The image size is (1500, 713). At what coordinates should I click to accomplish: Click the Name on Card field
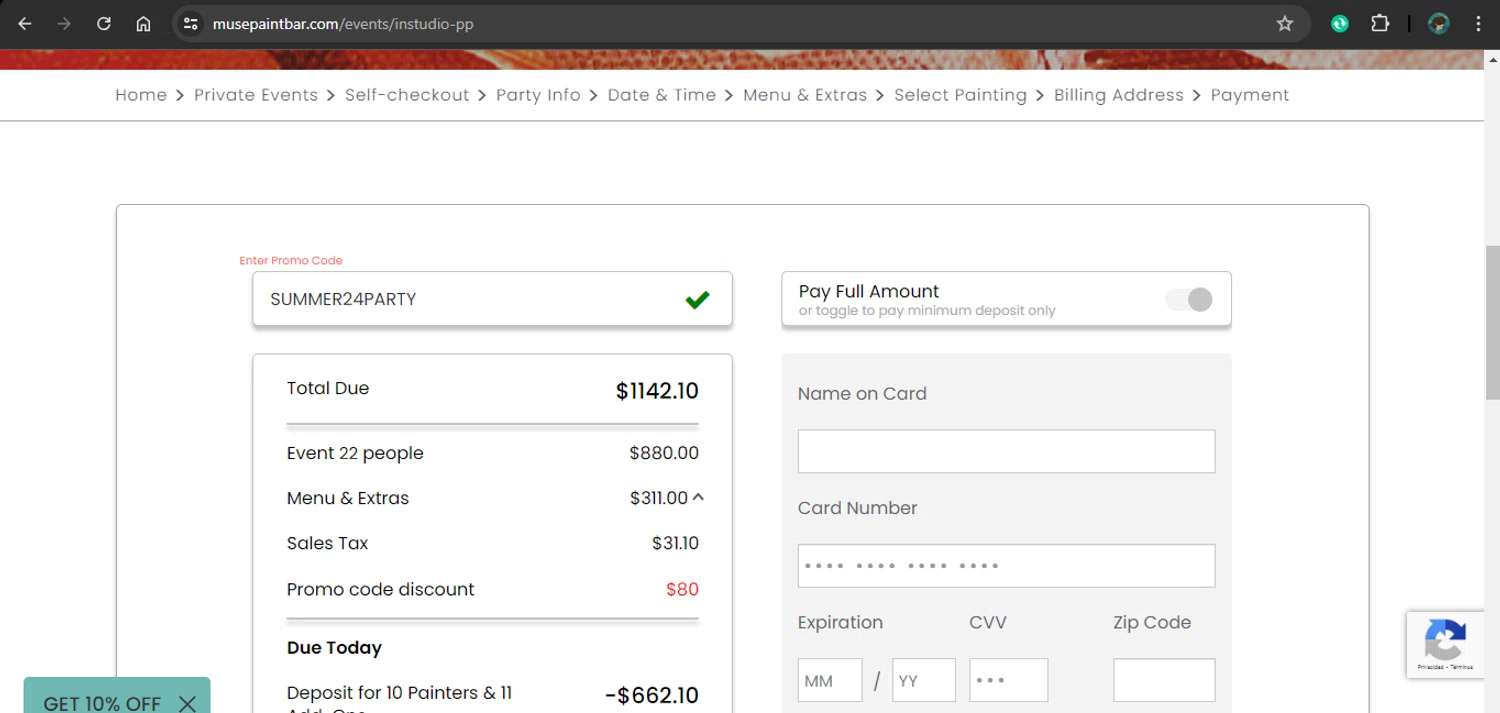coord(1006,451)
